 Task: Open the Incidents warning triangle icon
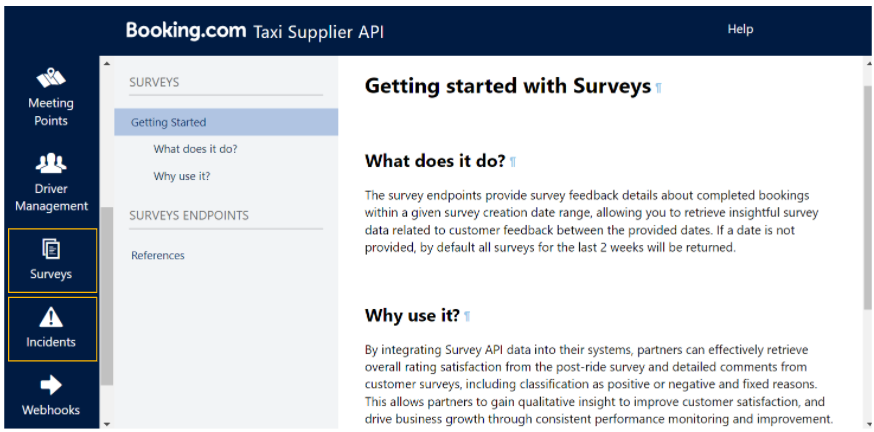coord(51,317)
